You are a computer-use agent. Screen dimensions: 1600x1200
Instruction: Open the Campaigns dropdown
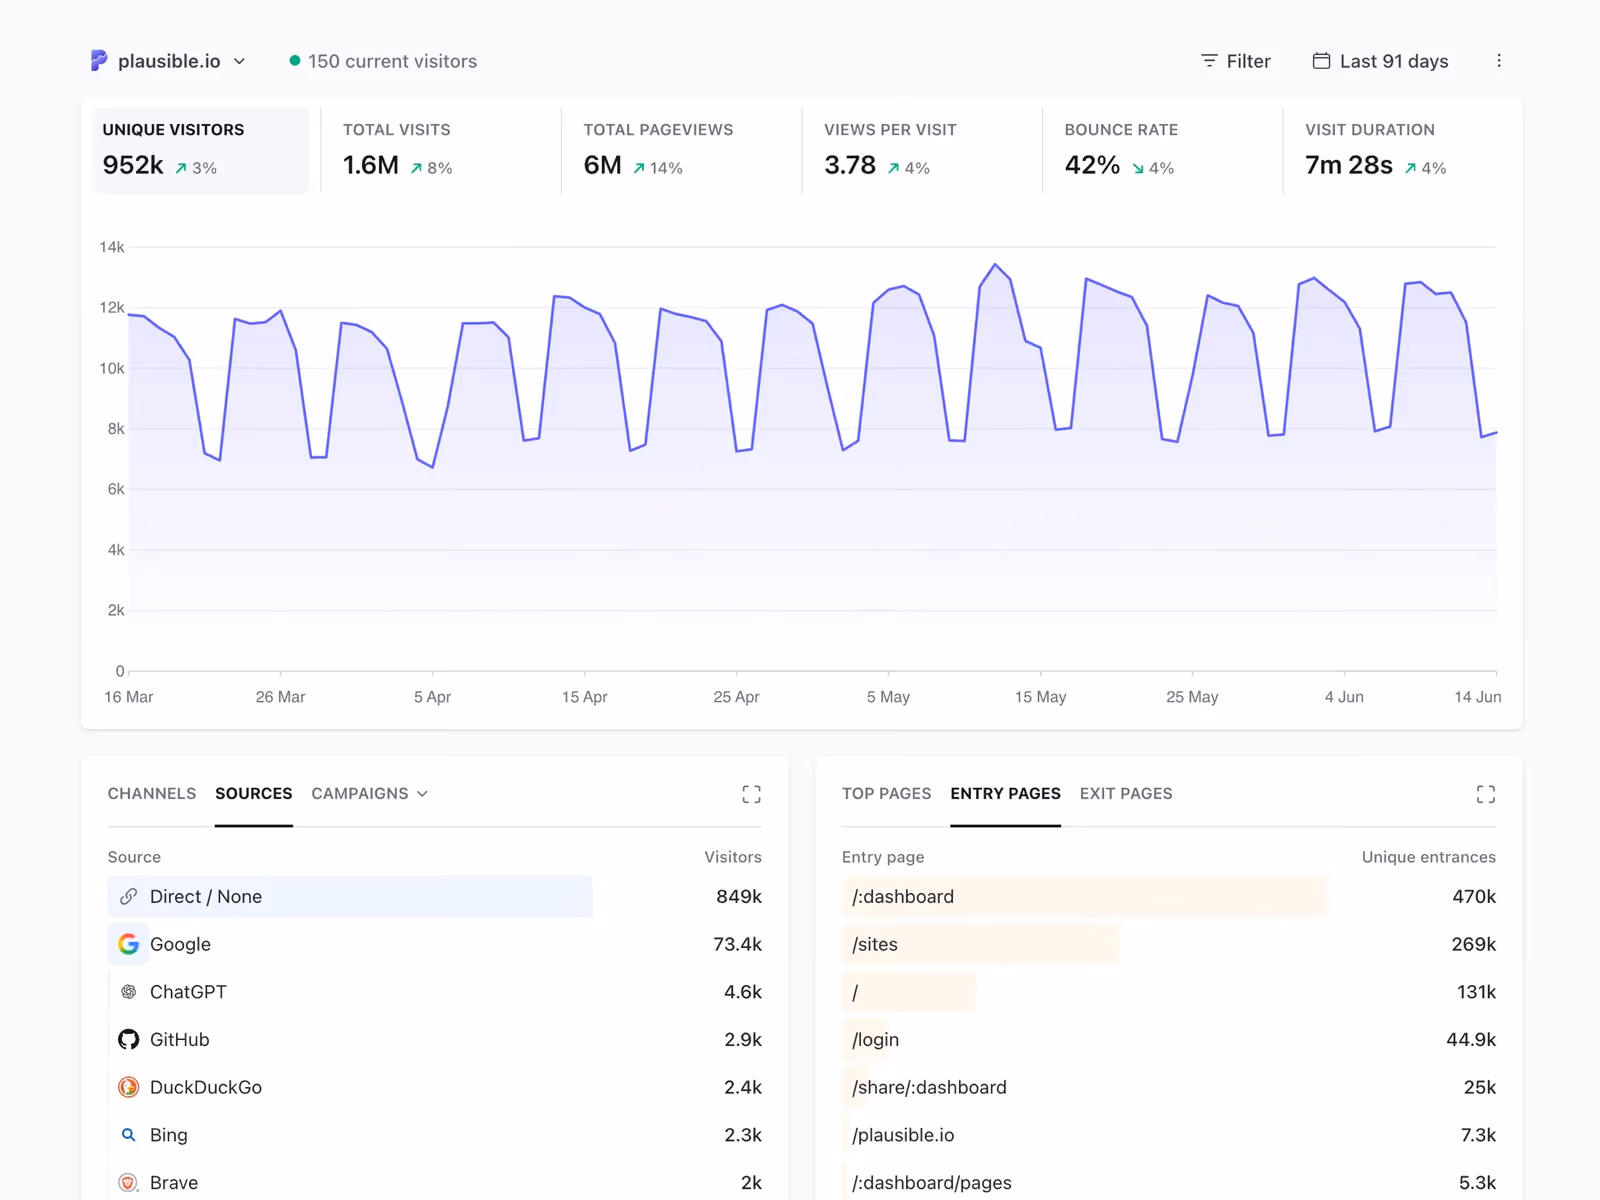pyautogui.click(x=370, y=794)
